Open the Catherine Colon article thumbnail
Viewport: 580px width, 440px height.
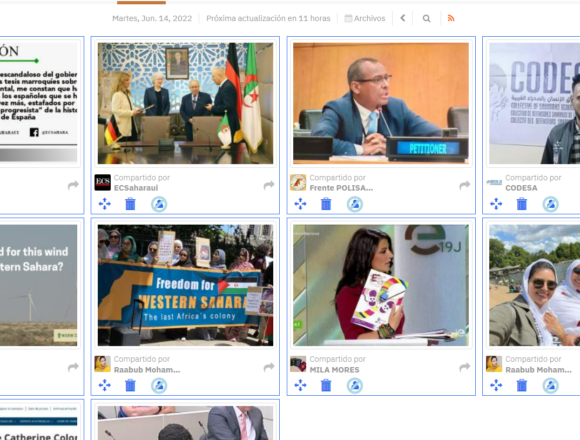(38, 423)
